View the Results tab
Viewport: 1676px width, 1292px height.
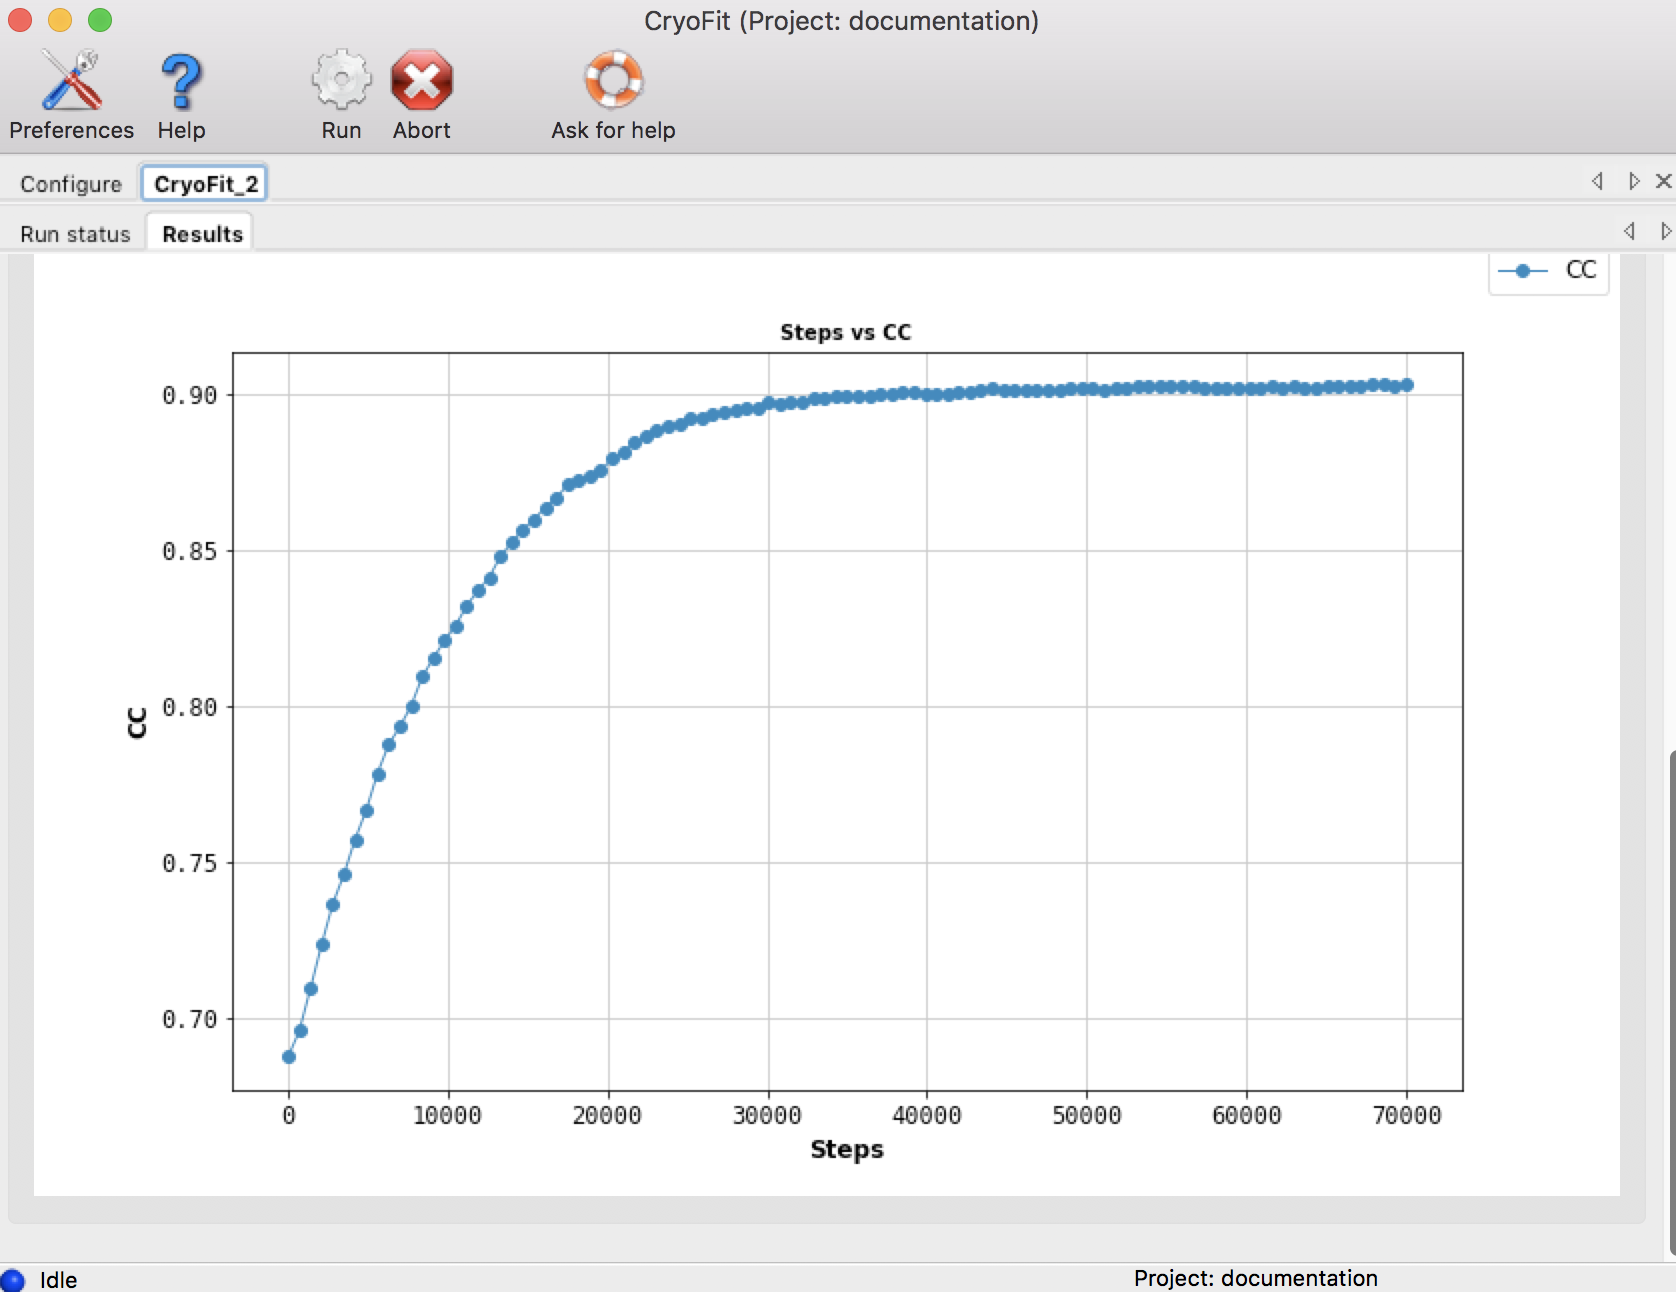tap(199, 233)
